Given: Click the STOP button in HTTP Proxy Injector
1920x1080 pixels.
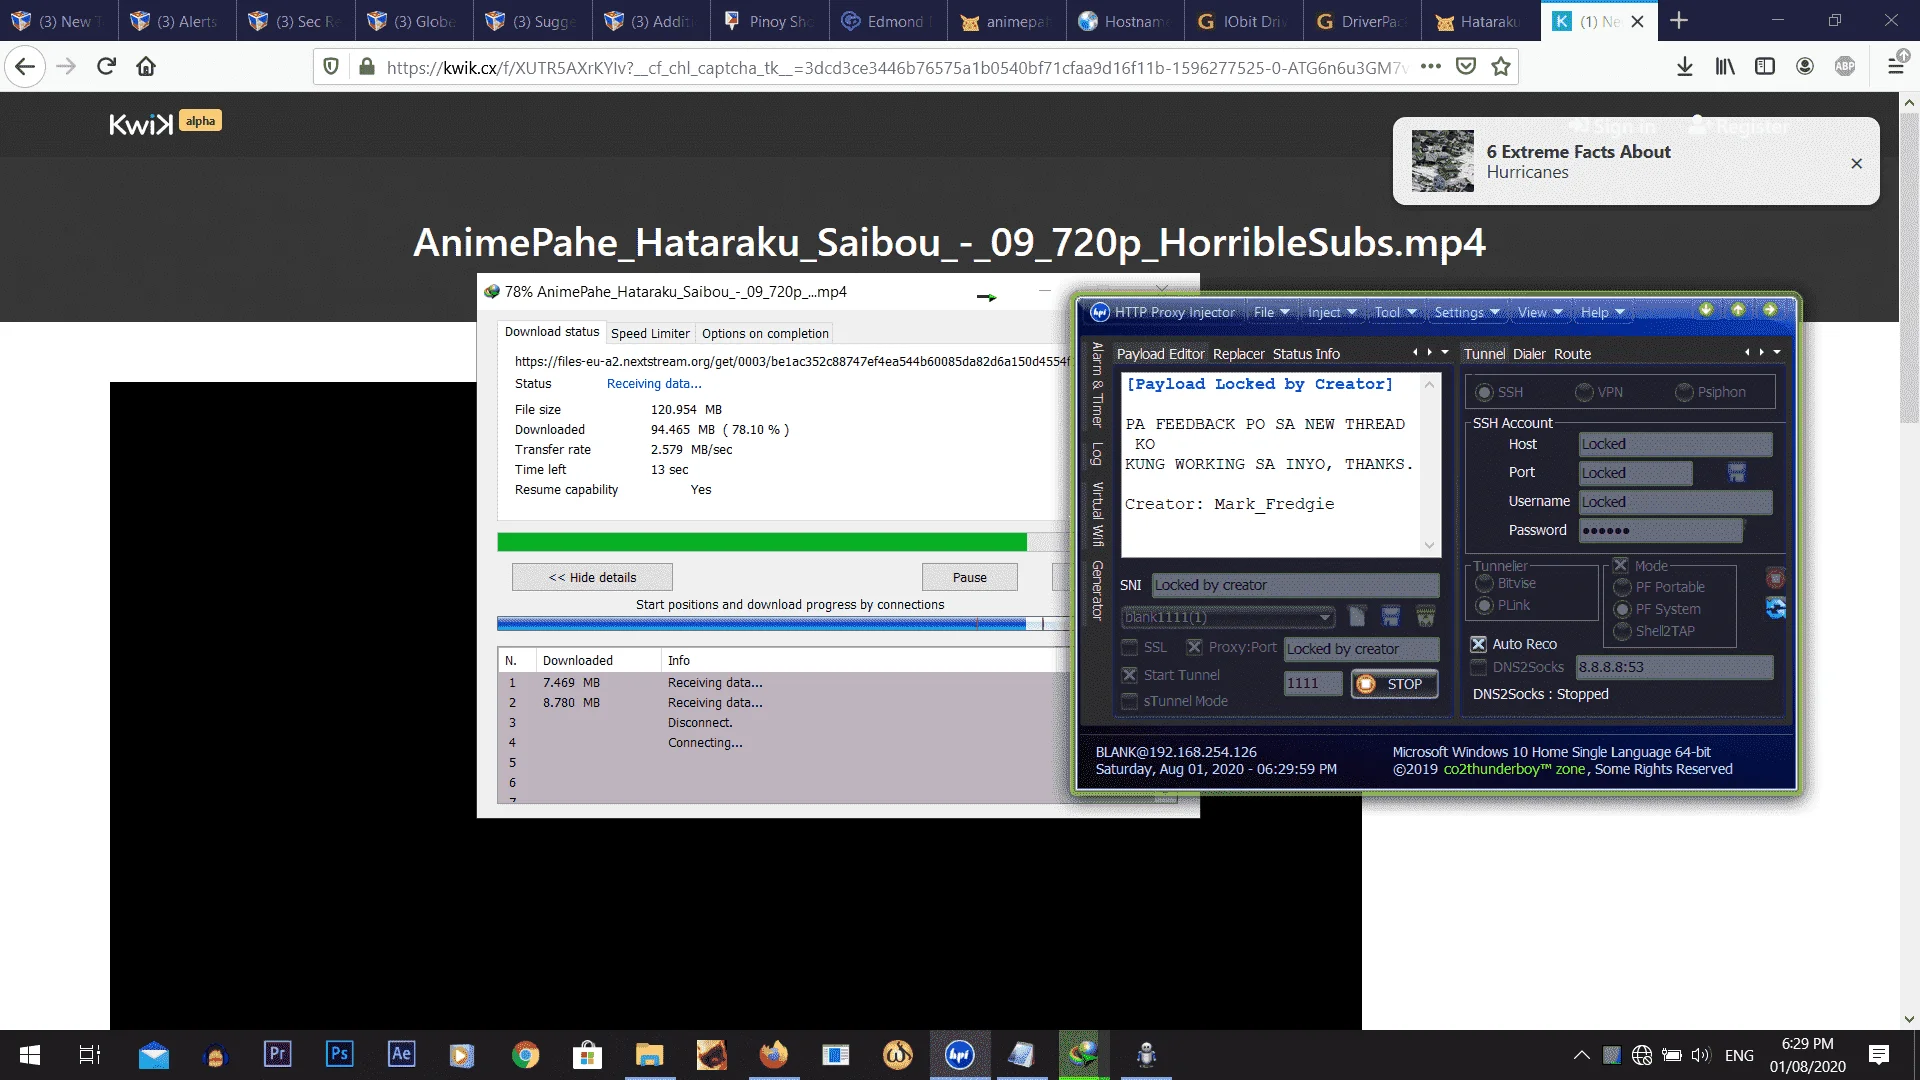Looking at the screenshot, I should coord(1395,684).
